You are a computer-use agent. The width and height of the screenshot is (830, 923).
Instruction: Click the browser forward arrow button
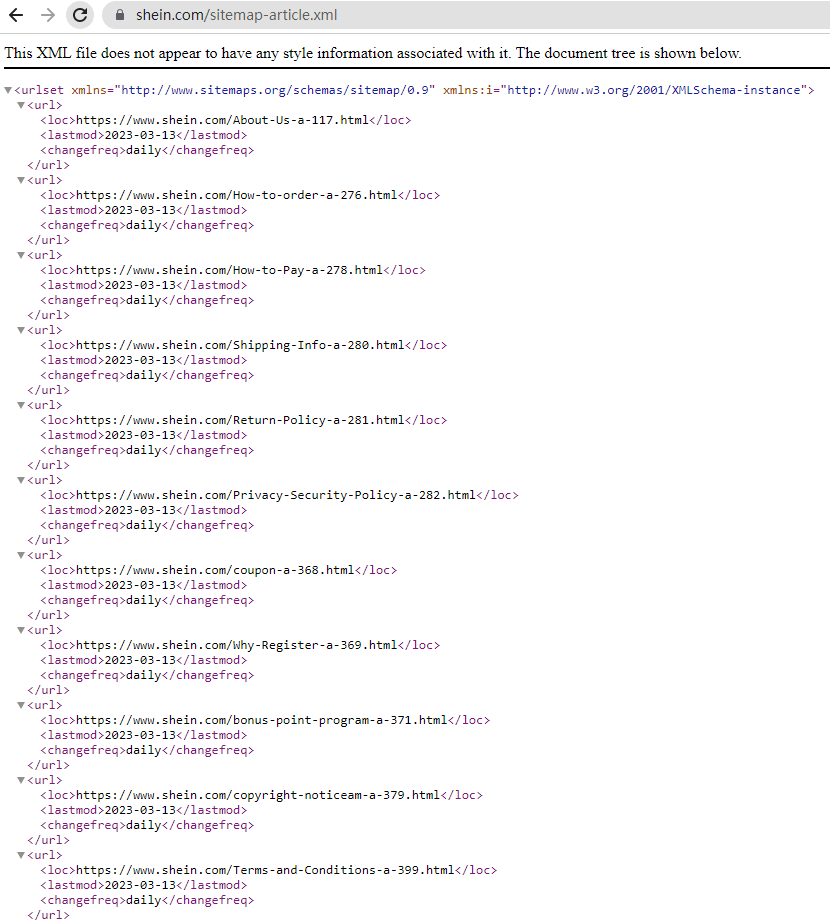pos(47,15)
